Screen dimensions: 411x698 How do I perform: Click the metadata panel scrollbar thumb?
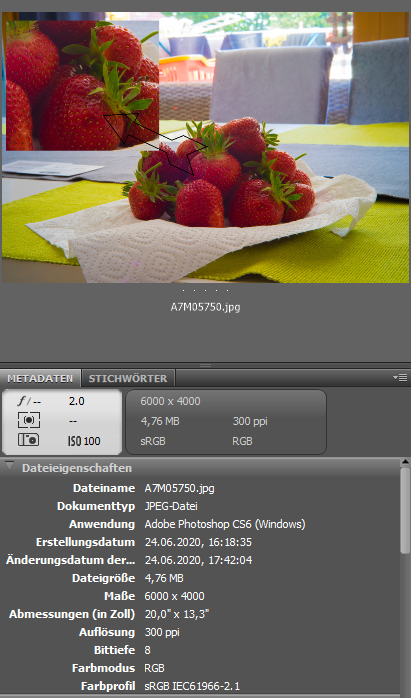[405, 510]
